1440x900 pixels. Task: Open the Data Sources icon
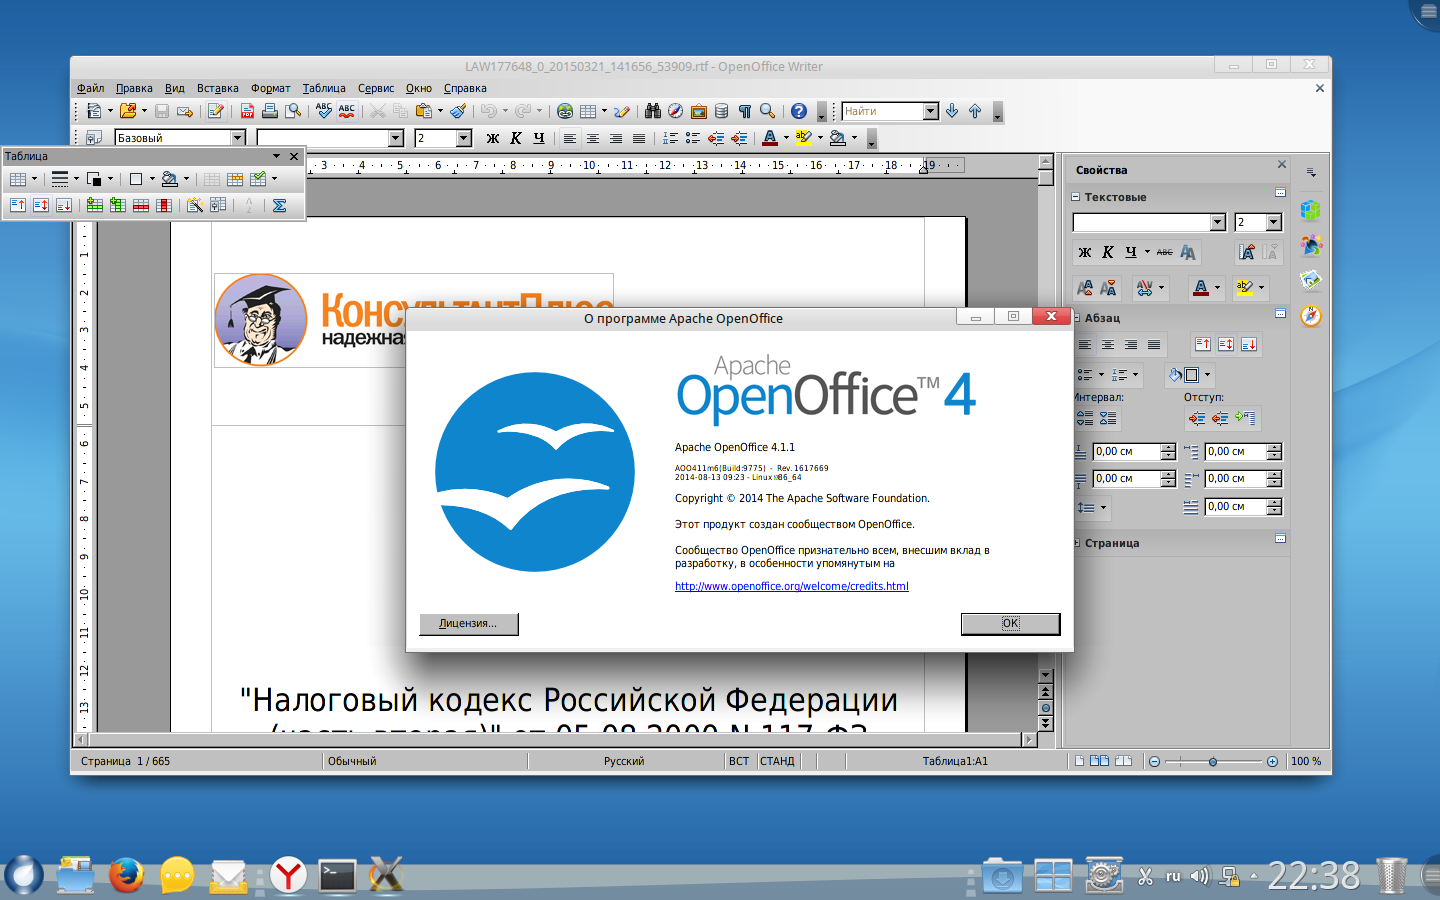[x=722, y=111]
